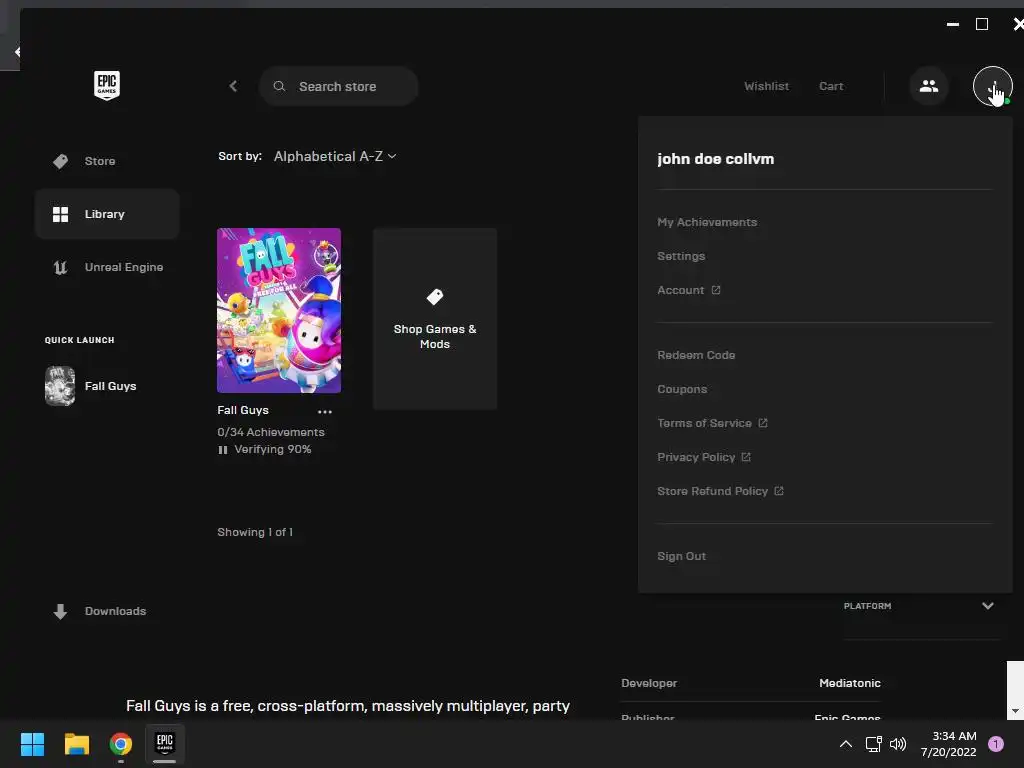
Task: Click Epic Games Launcher taskbar icon
Action: pos(165,743)
